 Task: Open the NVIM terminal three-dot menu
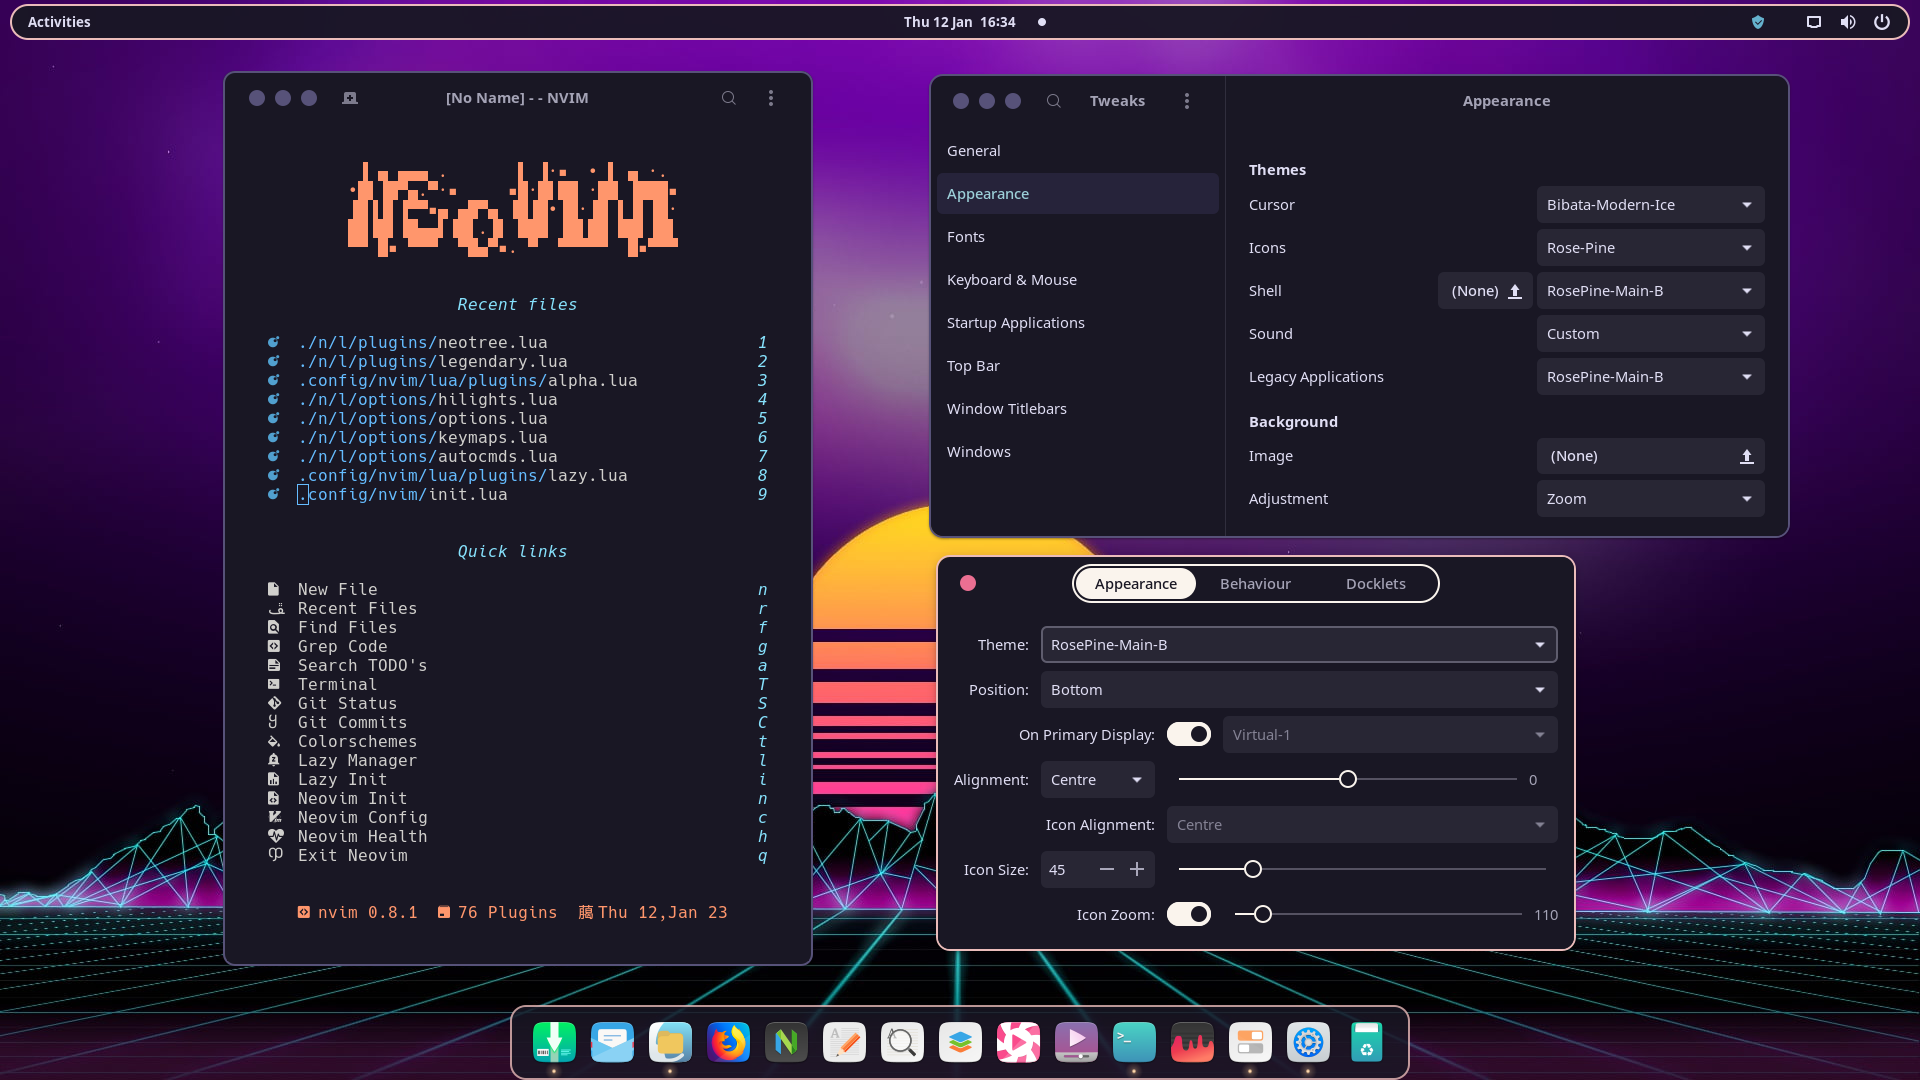pyautogui.click(x=771, y=98)
